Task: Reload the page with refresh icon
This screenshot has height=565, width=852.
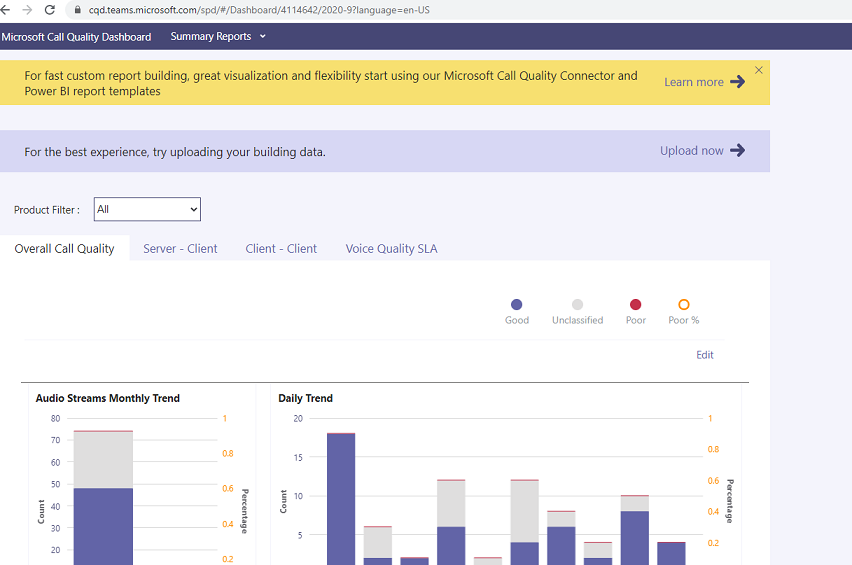Action: 49,10
